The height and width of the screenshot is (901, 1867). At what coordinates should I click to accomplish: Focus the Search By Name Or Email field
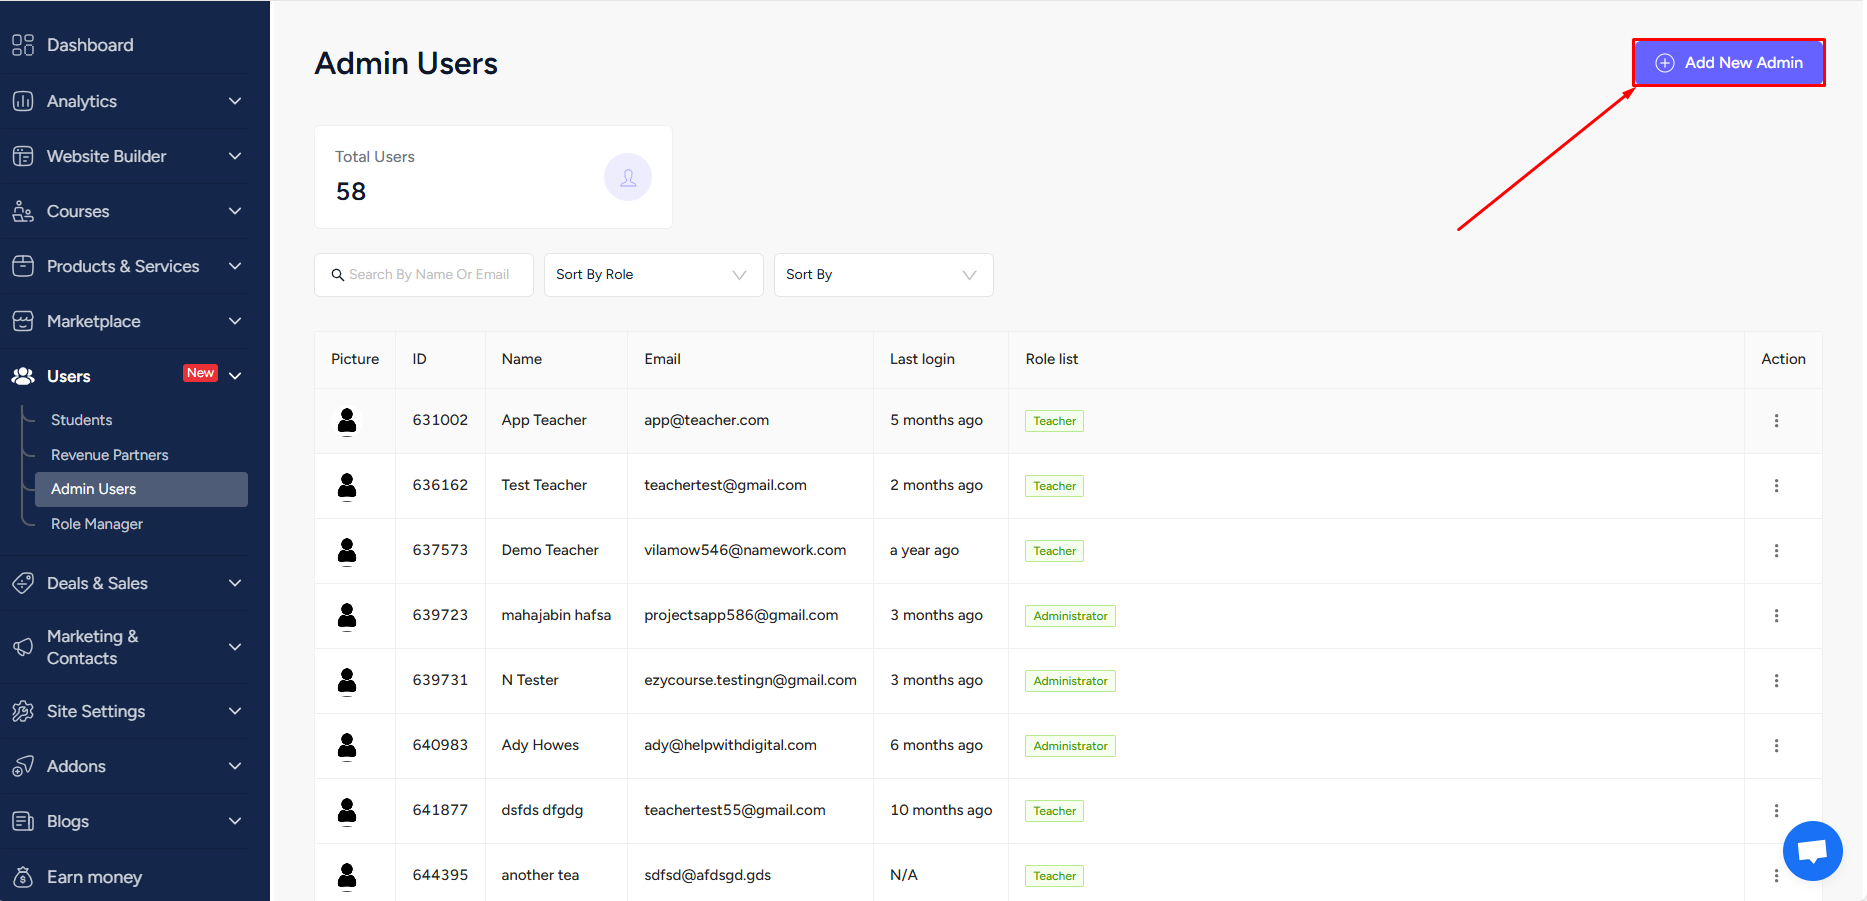pyautogui.click(x=424, y=275)
